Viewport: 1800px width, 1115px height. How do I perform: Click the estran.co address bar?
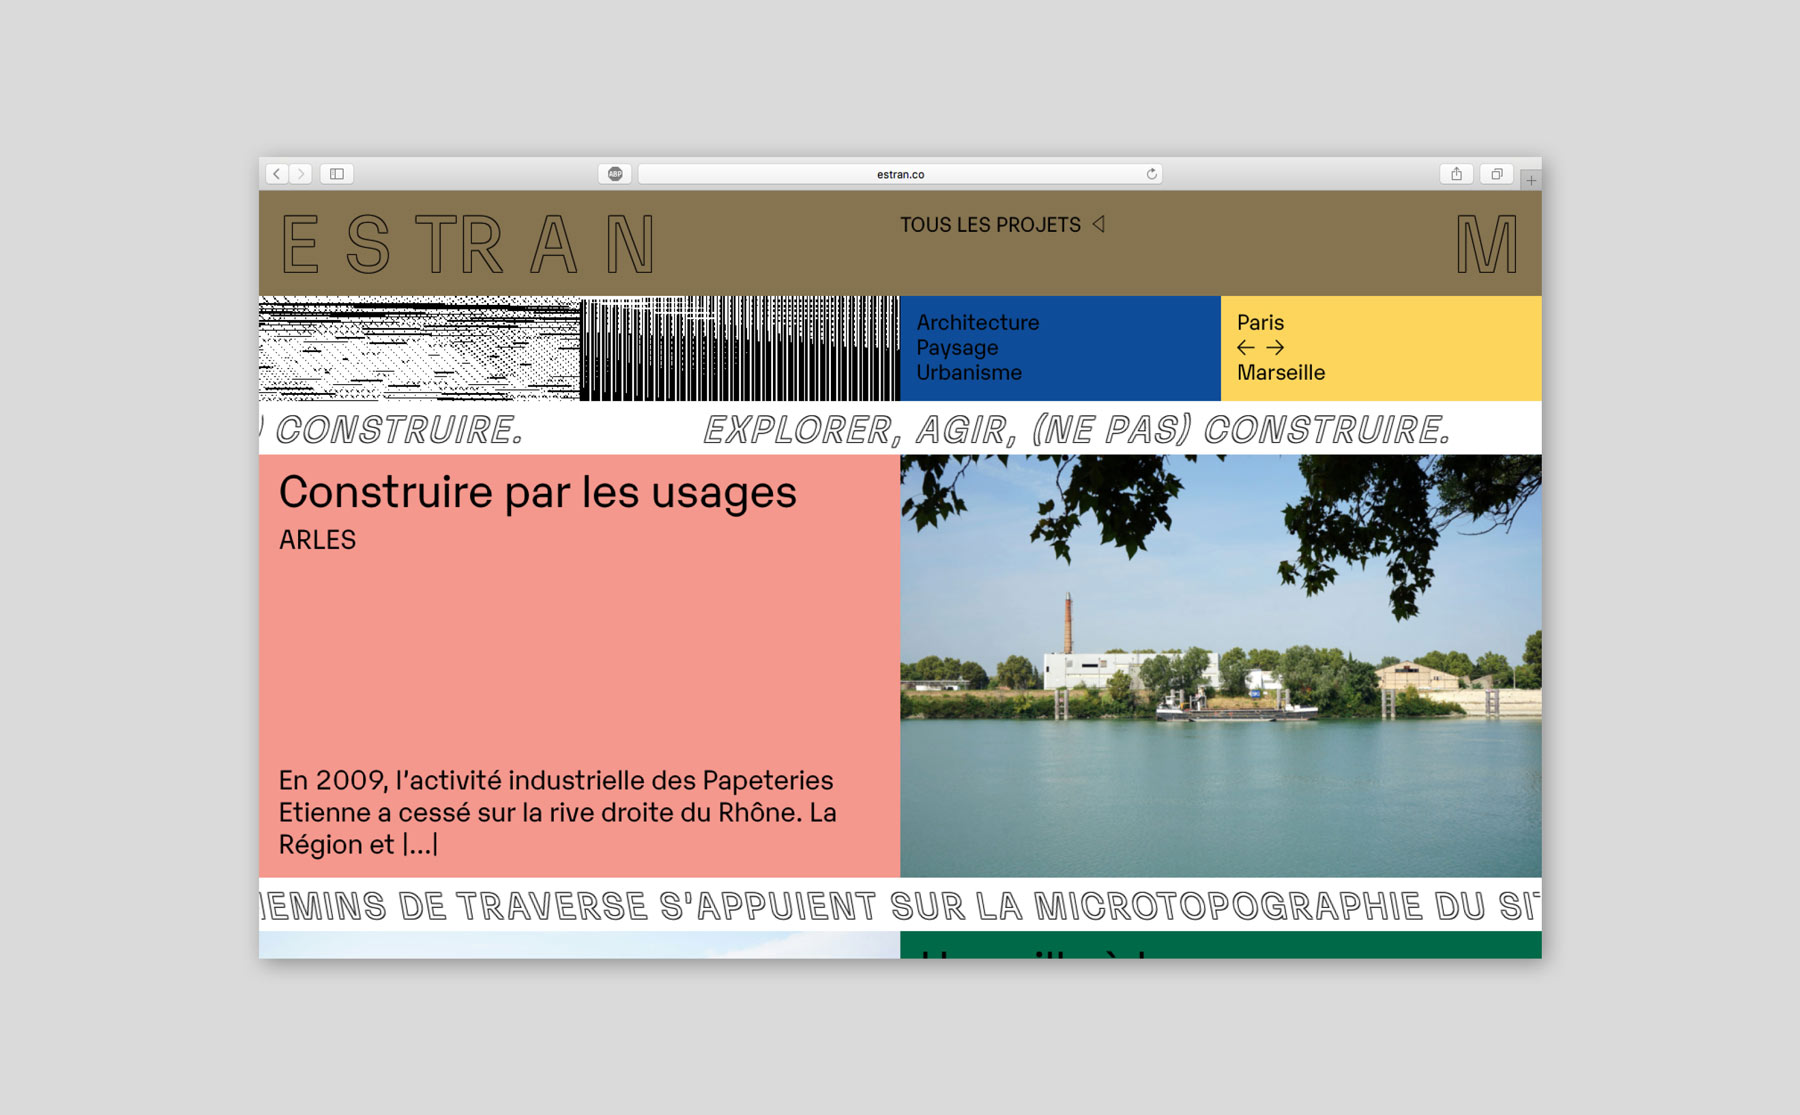click(899, 174)
